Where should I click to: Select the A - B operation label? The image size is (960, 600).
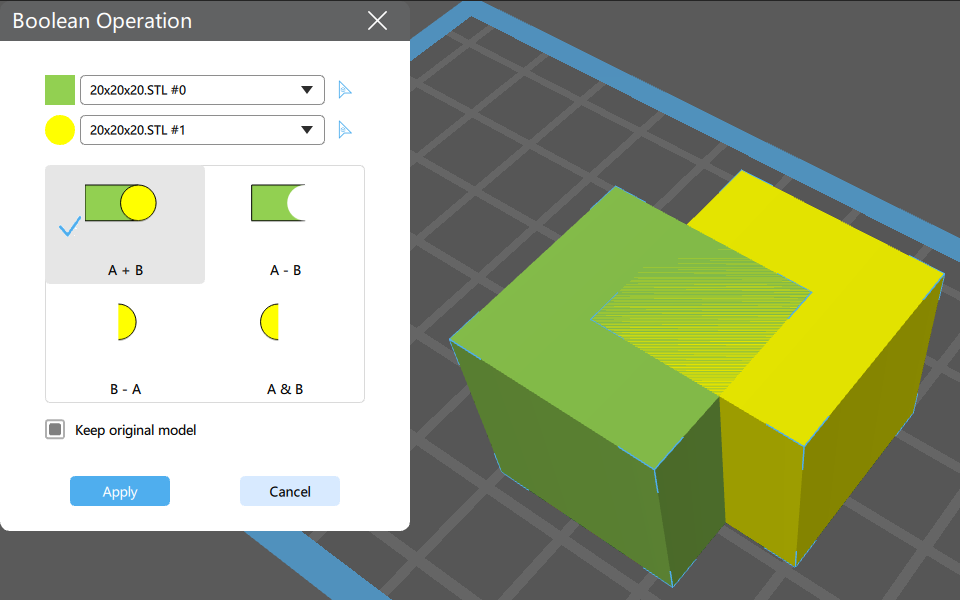285,270
